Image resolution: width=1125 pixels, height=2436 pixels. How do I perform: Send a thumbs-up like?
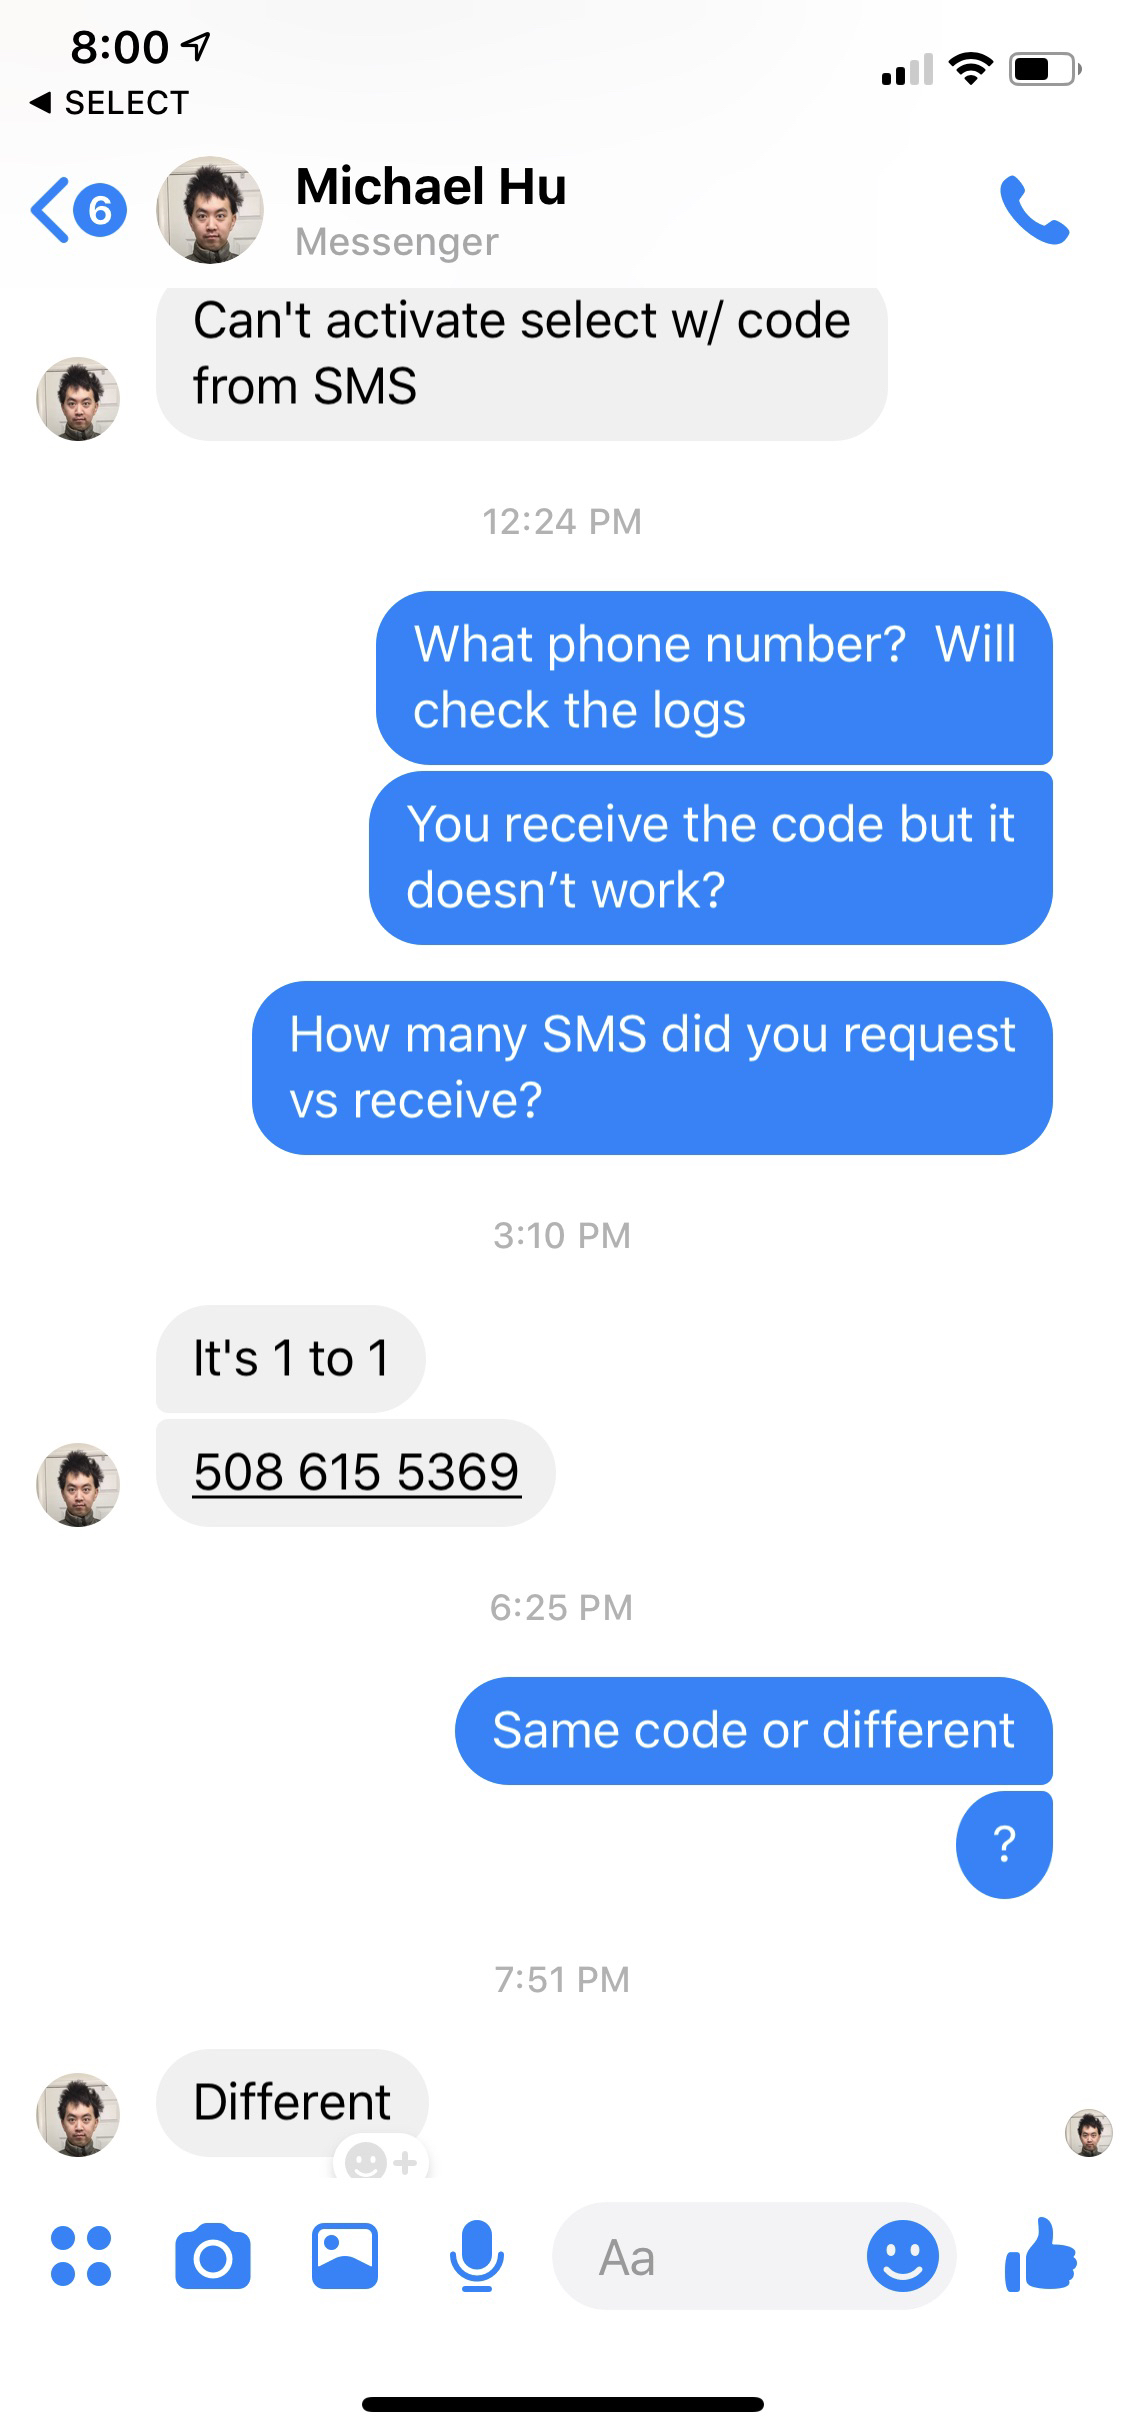tap(1040, 2254)
